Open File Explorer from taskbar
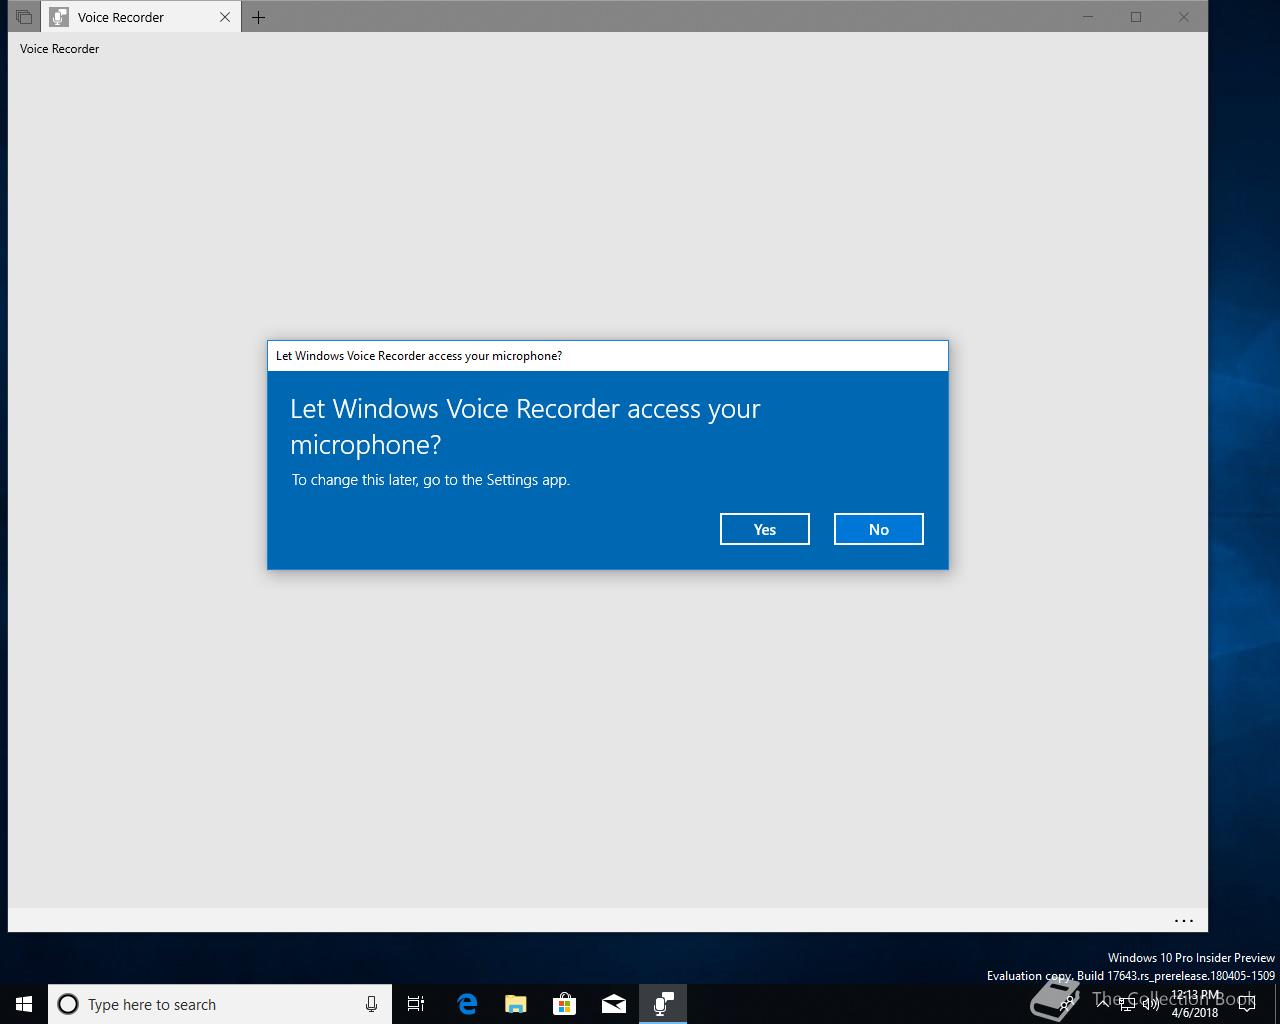The image size is (1280, 1024). point(515,1004)
